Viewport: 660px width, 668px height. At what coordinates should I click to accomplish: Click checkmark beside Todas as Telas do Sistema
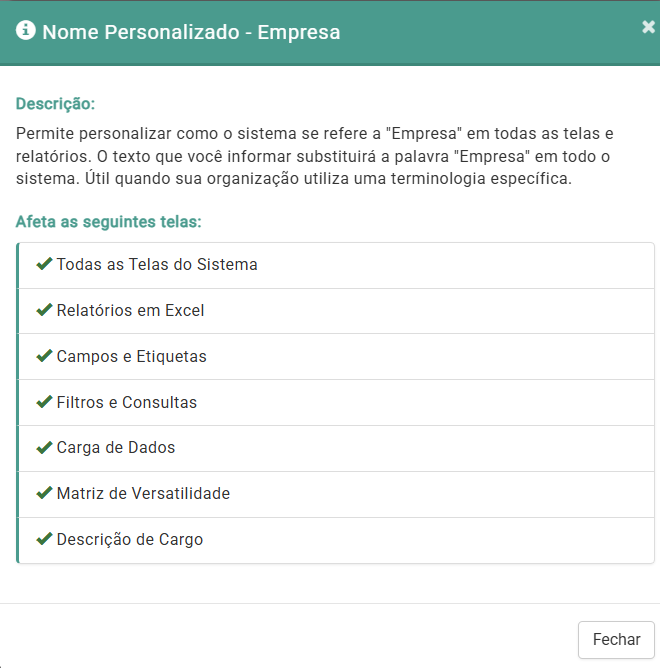pyautogui.click(x=44, y=265)
